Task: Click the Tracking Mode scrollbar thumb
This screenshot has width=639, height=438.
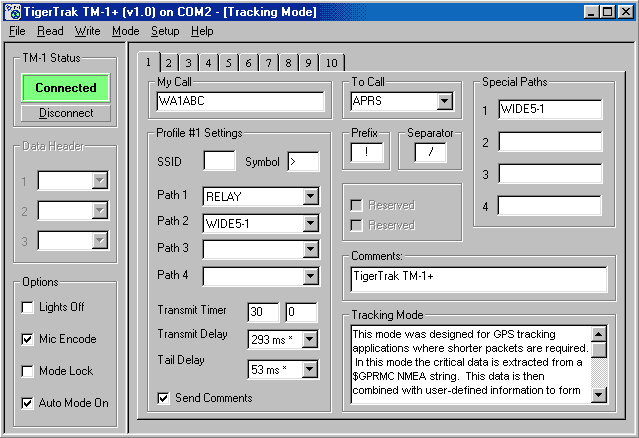Action: (599, 350)
